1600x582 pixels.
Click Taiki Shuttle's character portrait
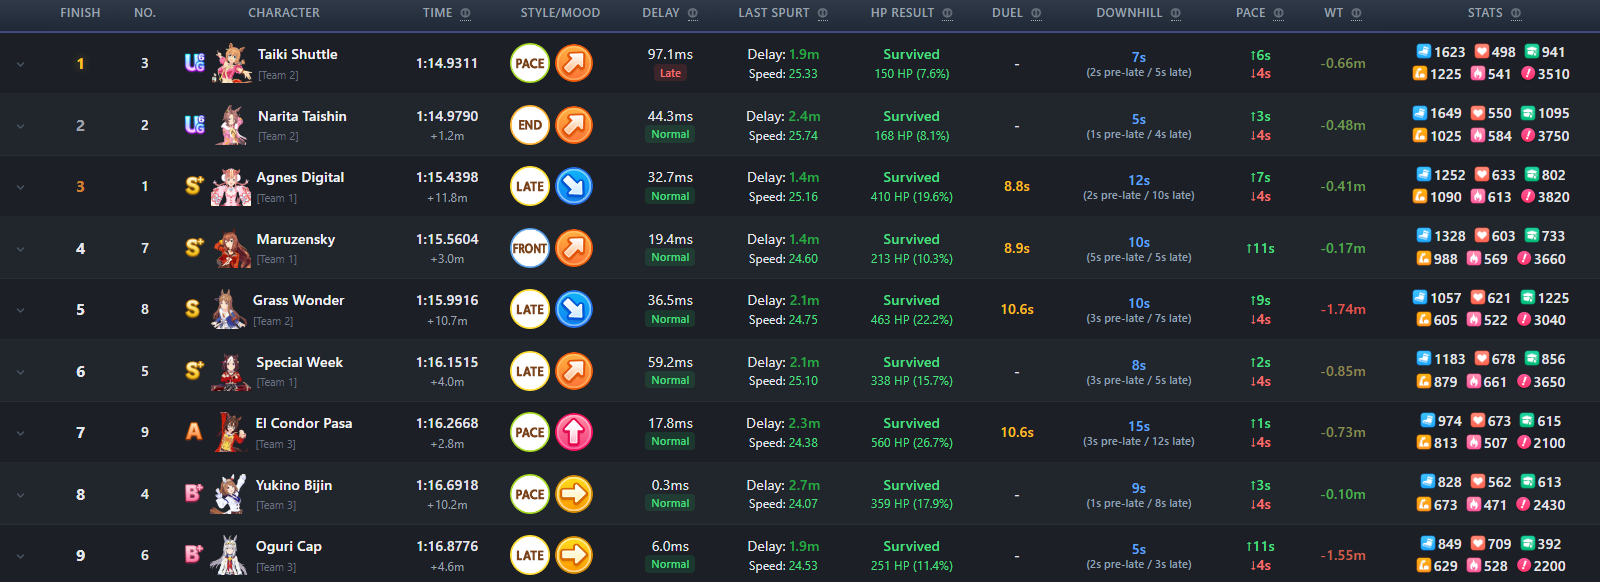tap(231, 63)
